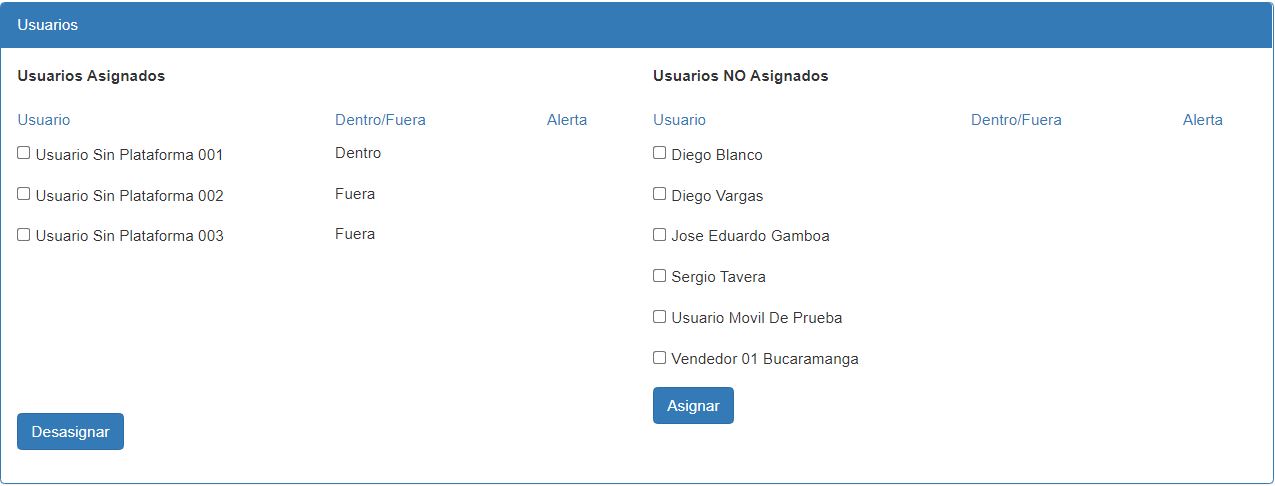Click Dentro/Fuera header in unassigned users list

(x=1016, y=120)
